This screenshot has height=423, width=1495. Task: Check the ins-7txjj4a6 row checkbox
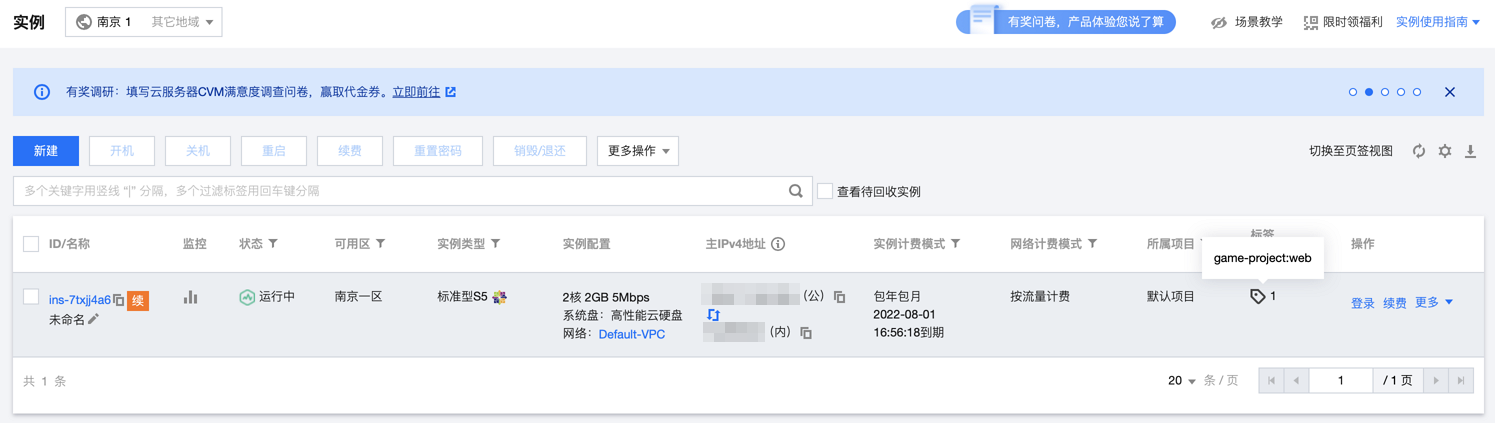click(x=31, y=297)
